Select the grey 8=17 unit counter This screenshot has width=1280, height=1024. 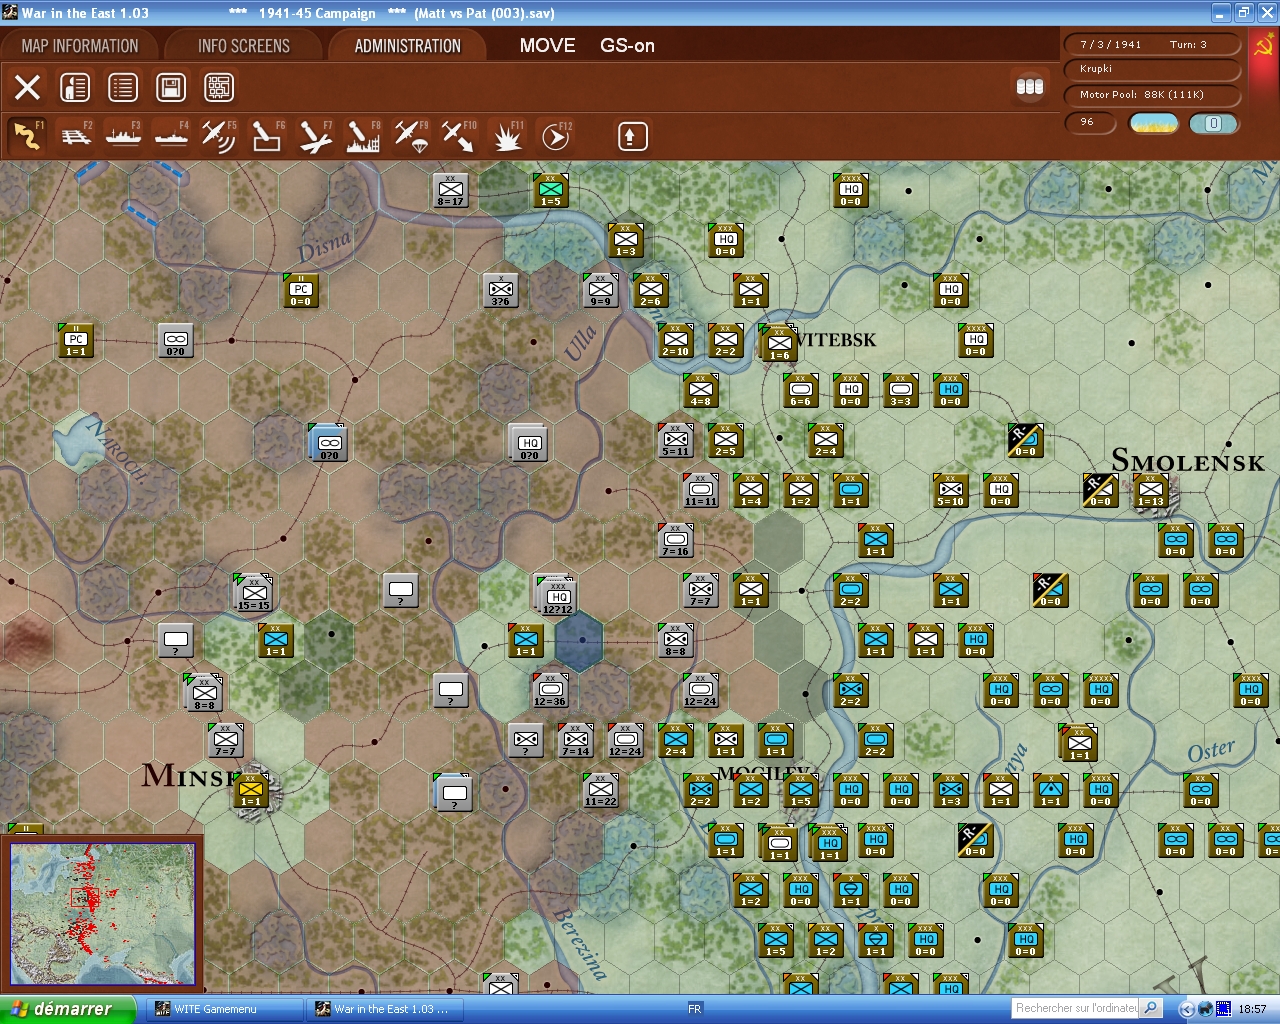450,190
